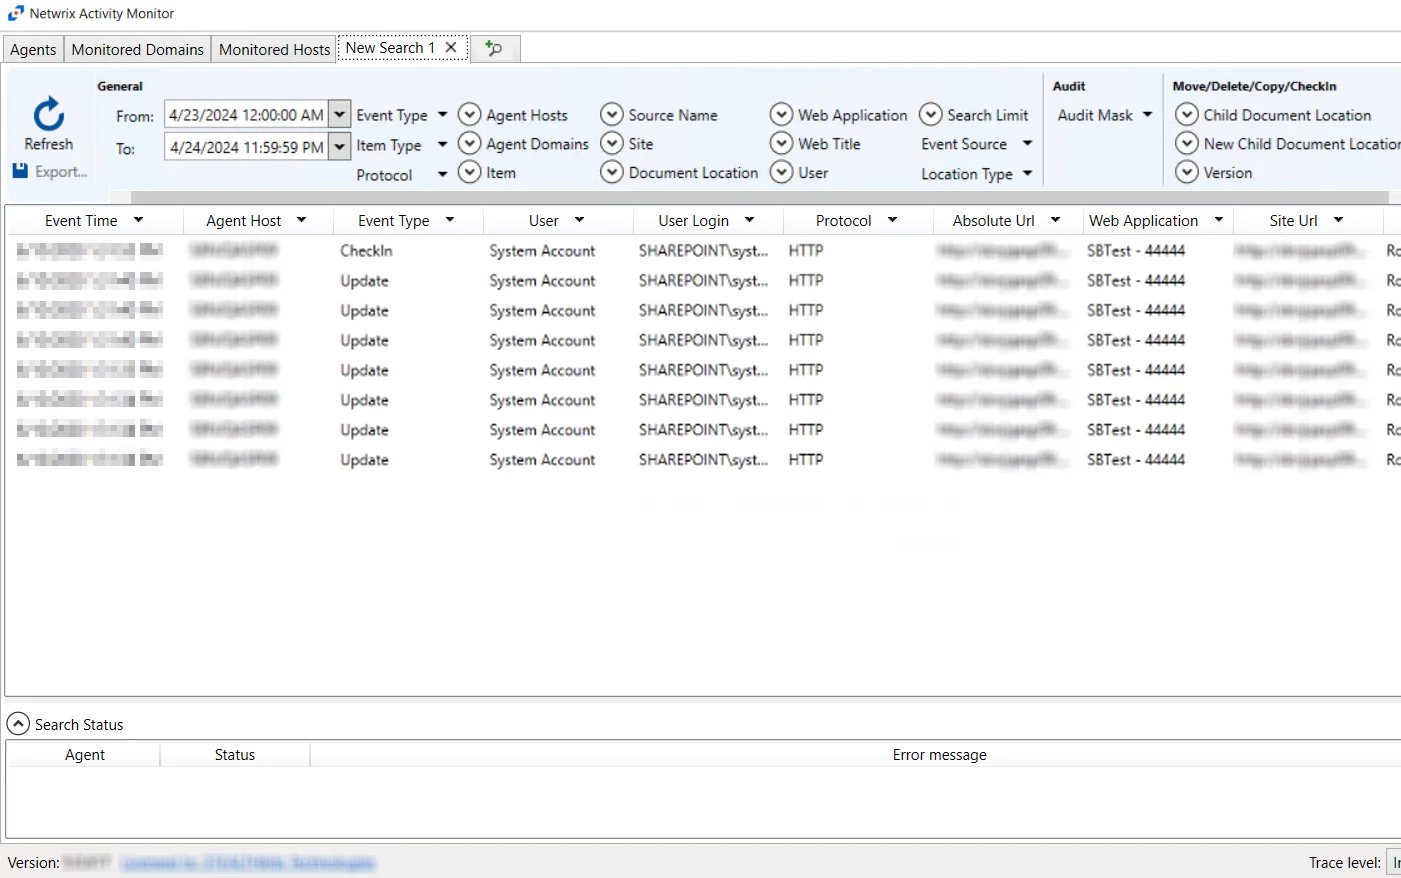Open Web Application column header filter arrow

click(1218, 220)
